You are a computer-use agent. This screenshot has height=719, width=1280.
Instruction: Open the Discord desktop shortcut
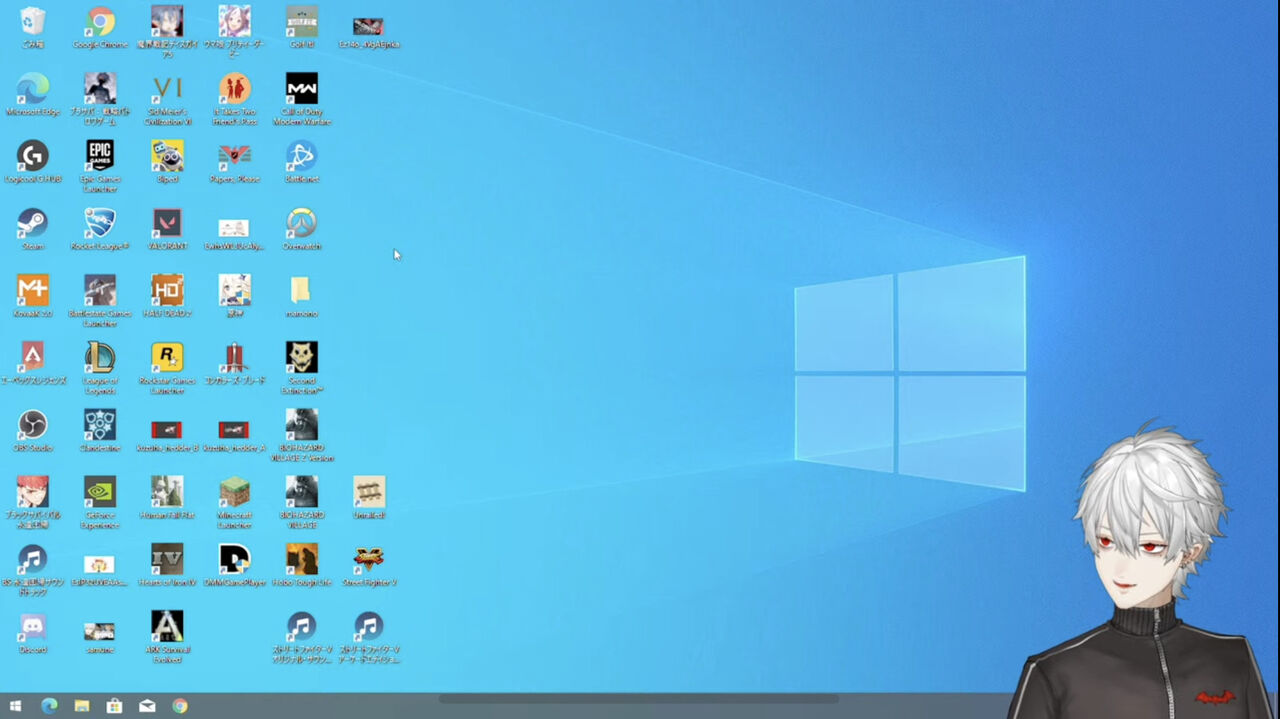32,626
